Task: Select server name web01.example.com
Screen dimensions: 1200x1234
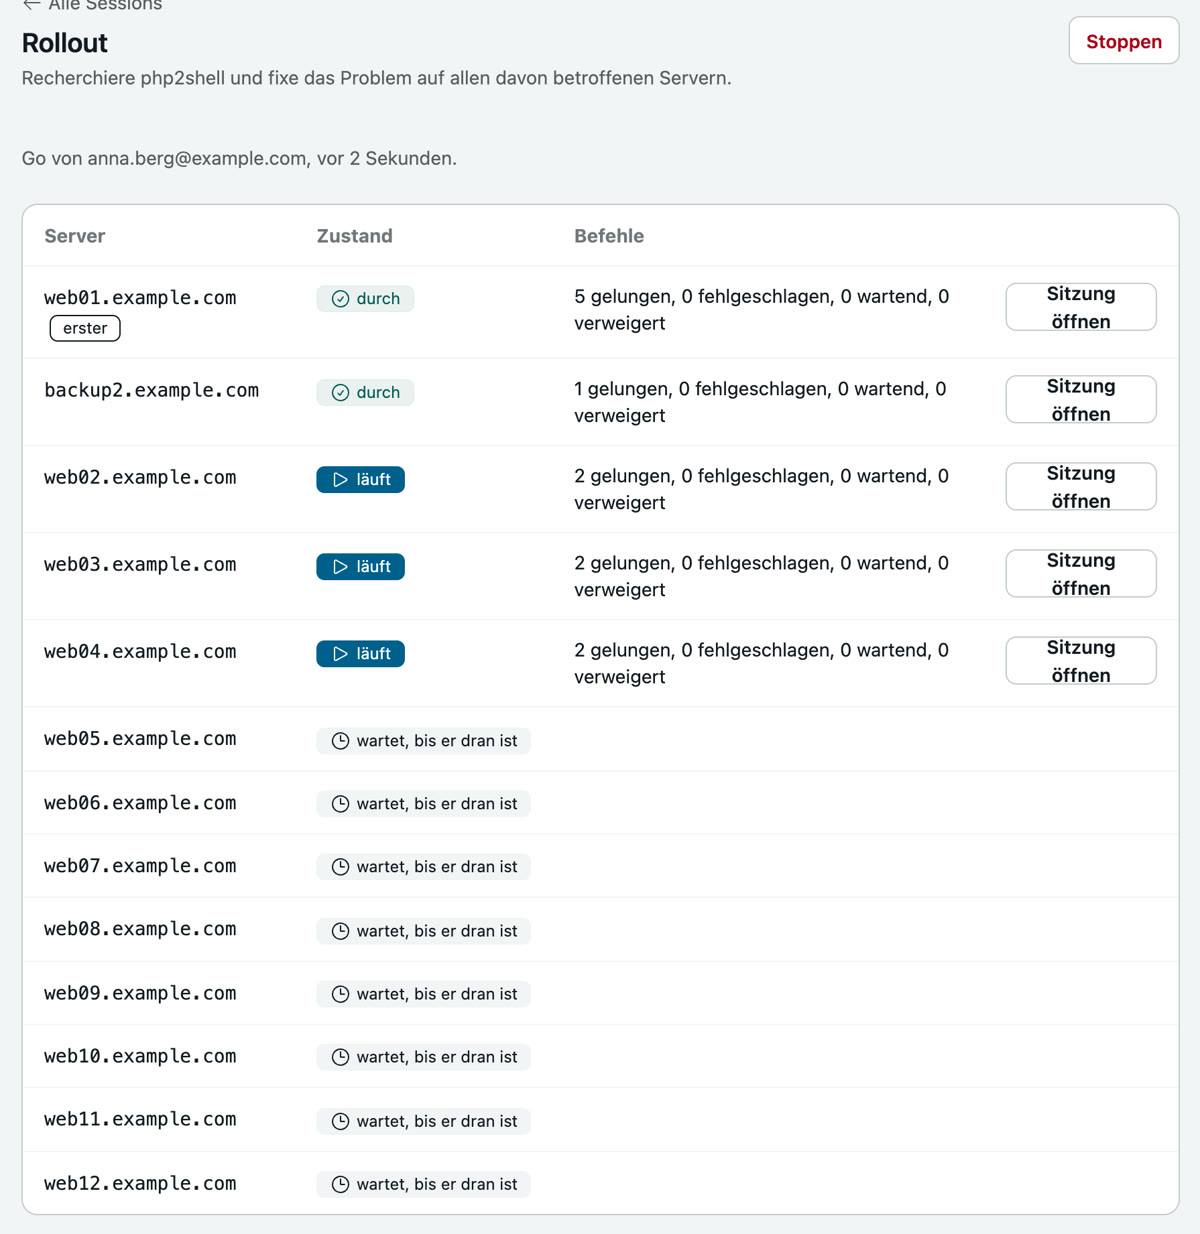Action: [x=140, y=298]
